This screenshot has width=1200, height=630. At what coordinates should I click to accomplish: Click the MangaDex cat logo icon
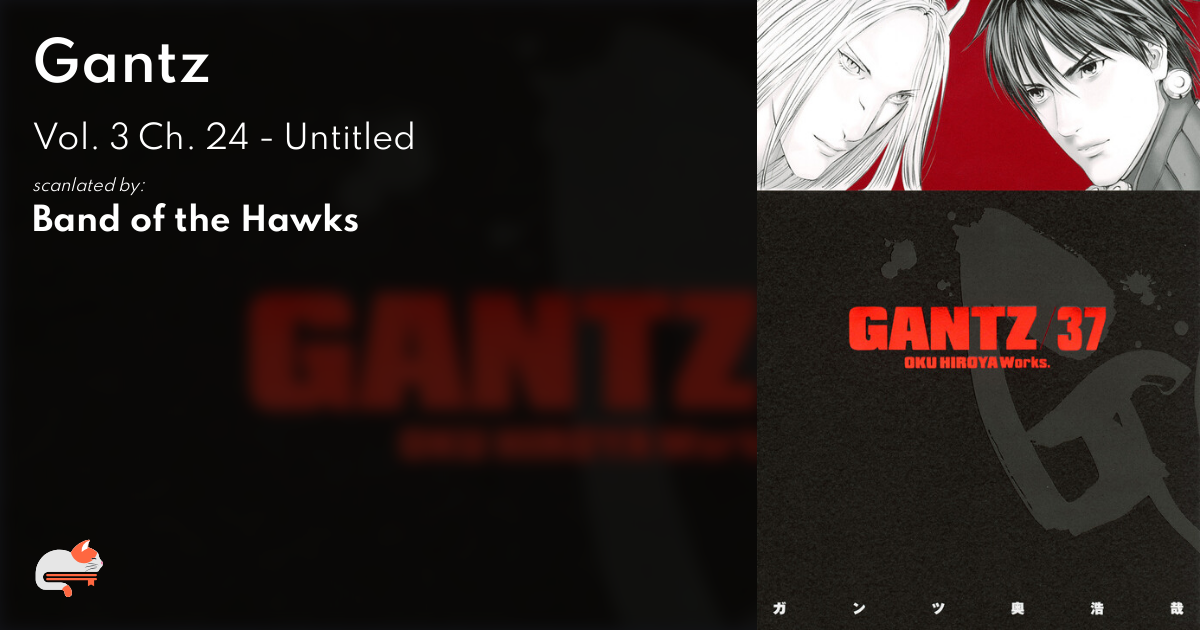pyautogui.click(x=69, y=568)
